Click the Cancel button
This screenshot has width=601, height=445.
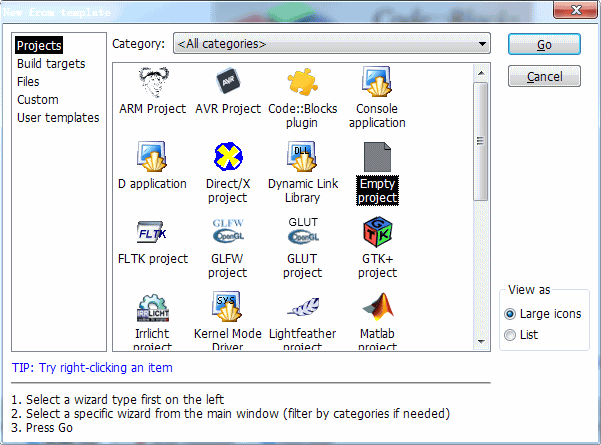tap(544, 76)
